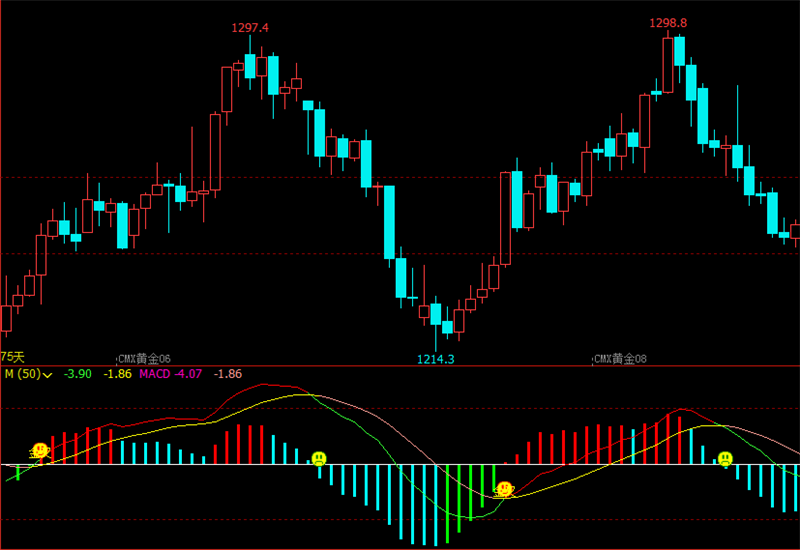Viewport: 800px width, 550px height.
Task: Select the red candlestick directly under the 1298.8 label
Action: tap(668, 63)
